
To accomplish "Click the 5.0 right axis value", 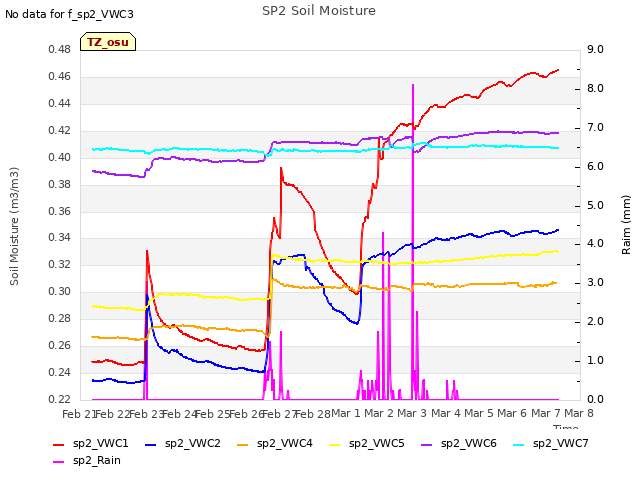I will (595, 205).
